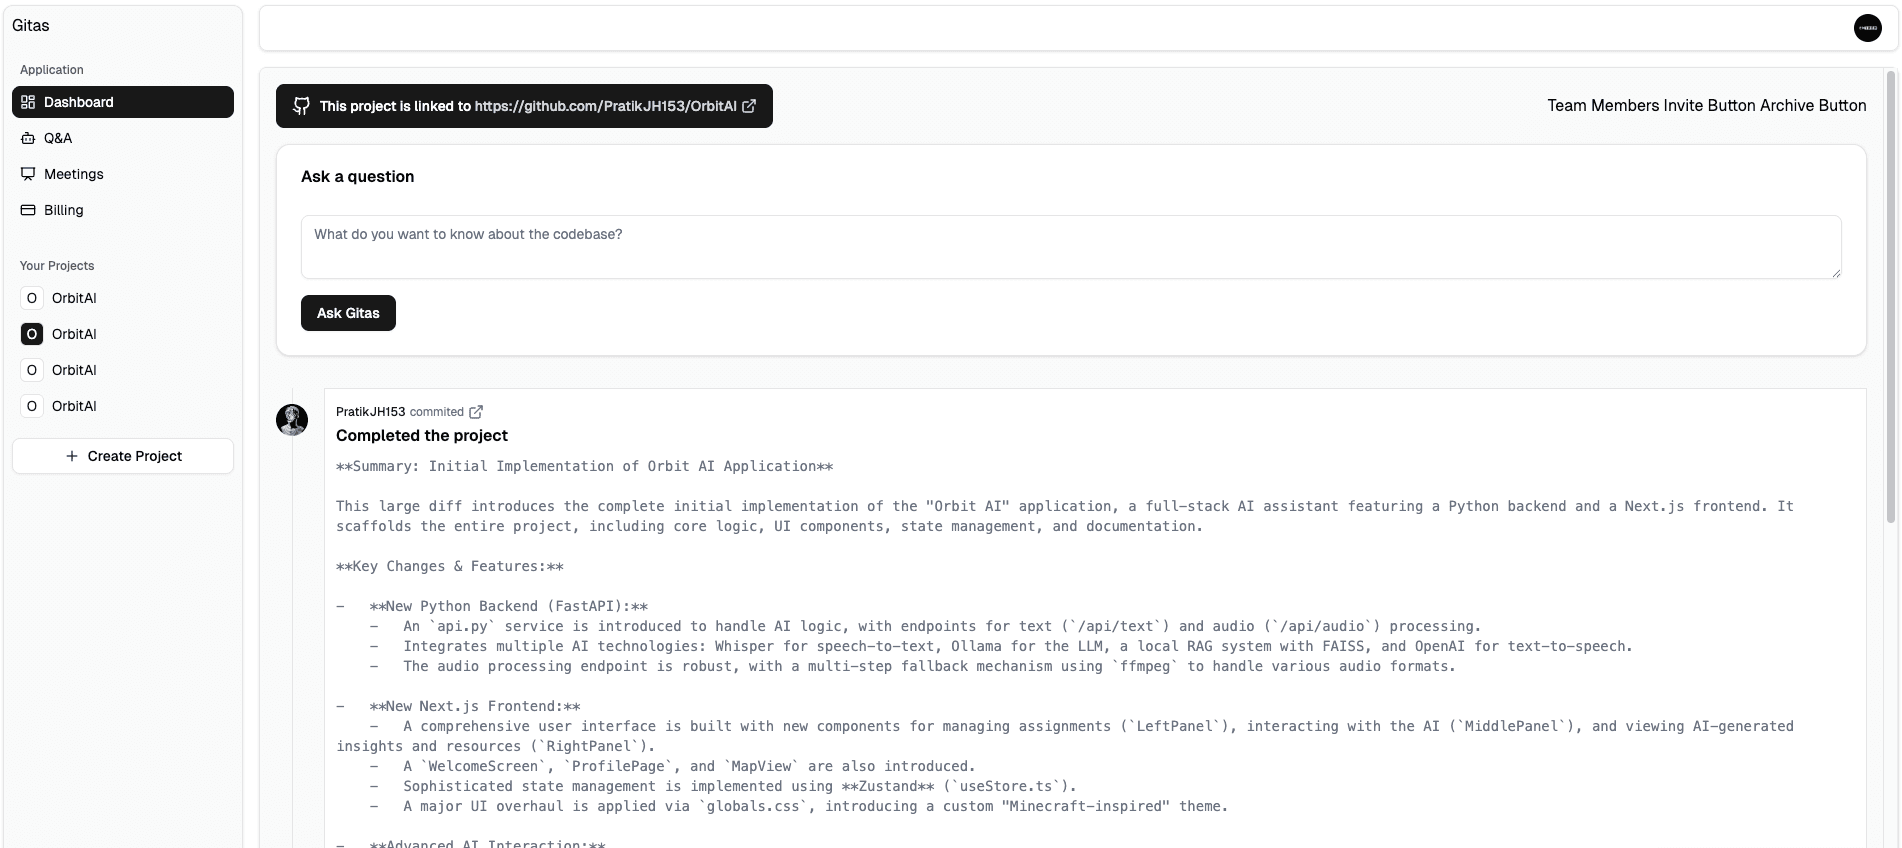Click the Q&A bot icon
1902x848 pixels.
click(x=28, y=138)
